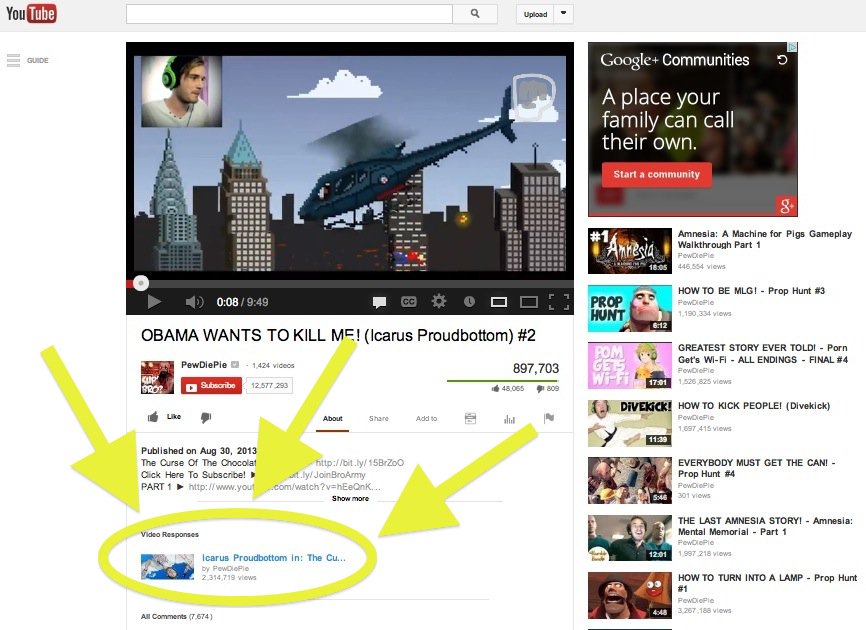The image size is (866, 630).
Task: Click the video response thumbnail
Action: pyautogui.click(x=167, y=567)
